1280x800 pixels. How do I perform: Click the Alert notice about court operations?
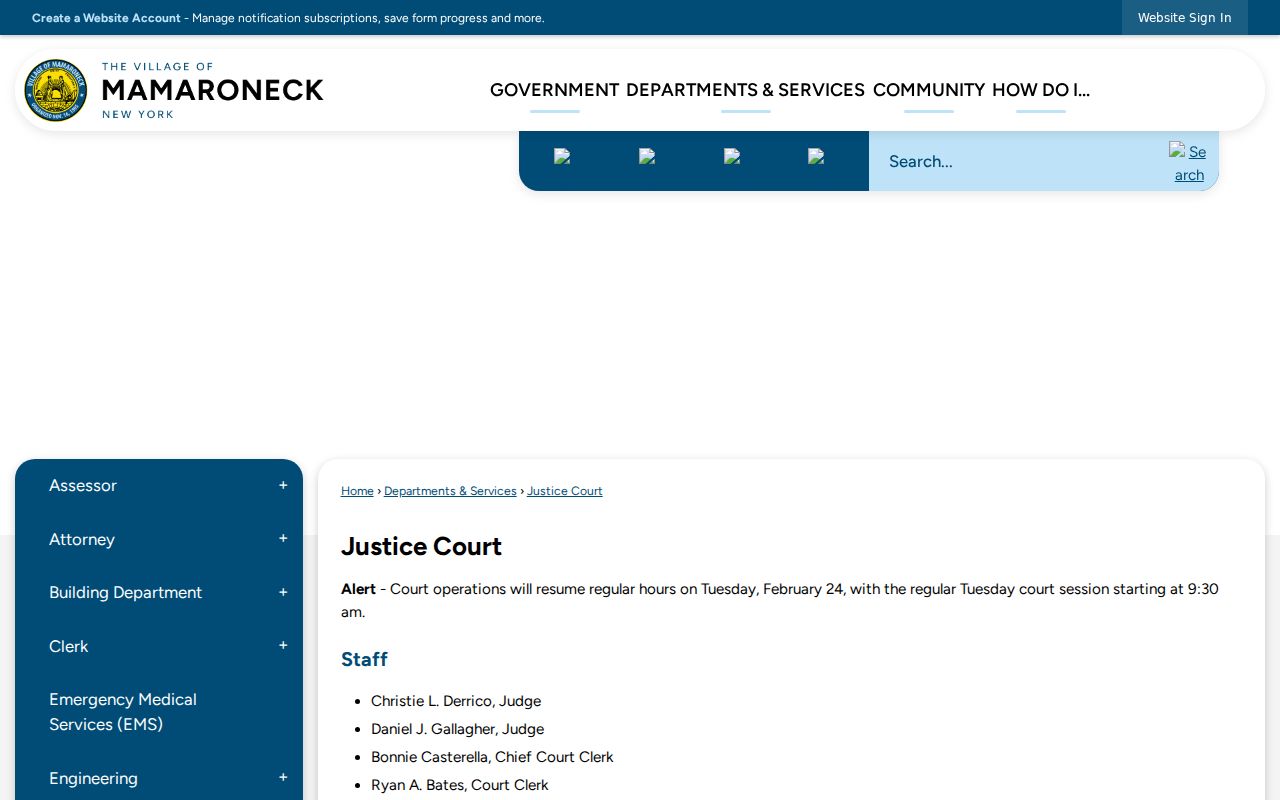pos(780,600)
